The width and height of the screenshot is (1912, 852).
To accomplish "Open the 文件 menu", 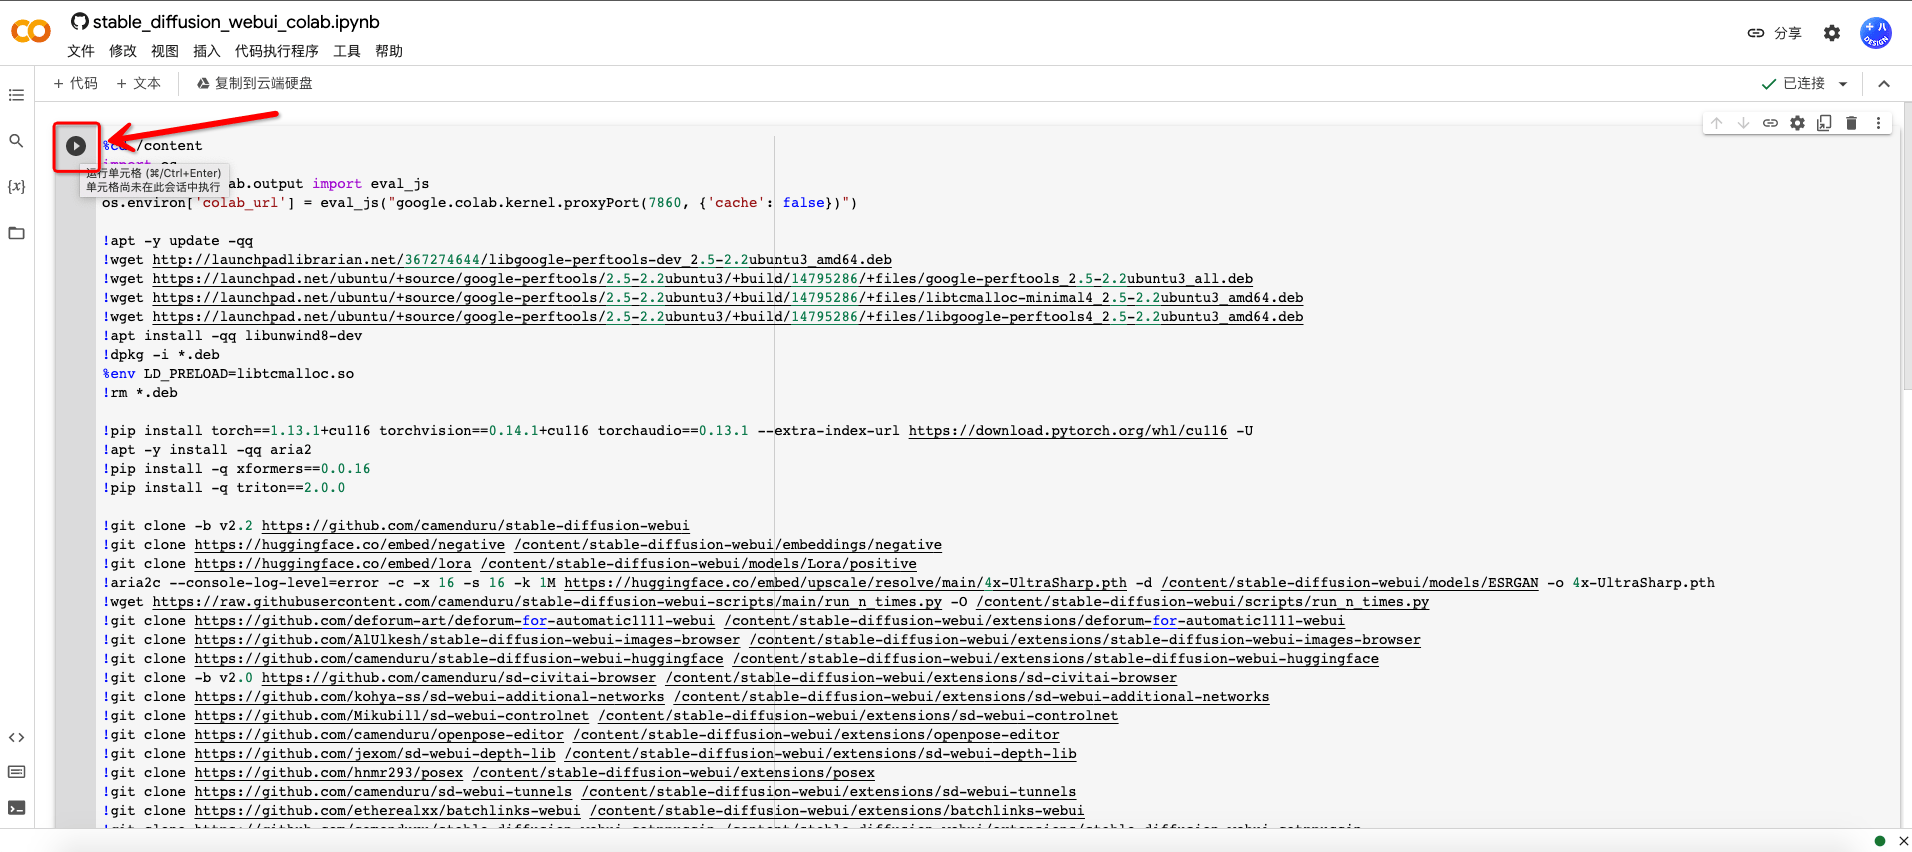I will (x=81, y=51).
